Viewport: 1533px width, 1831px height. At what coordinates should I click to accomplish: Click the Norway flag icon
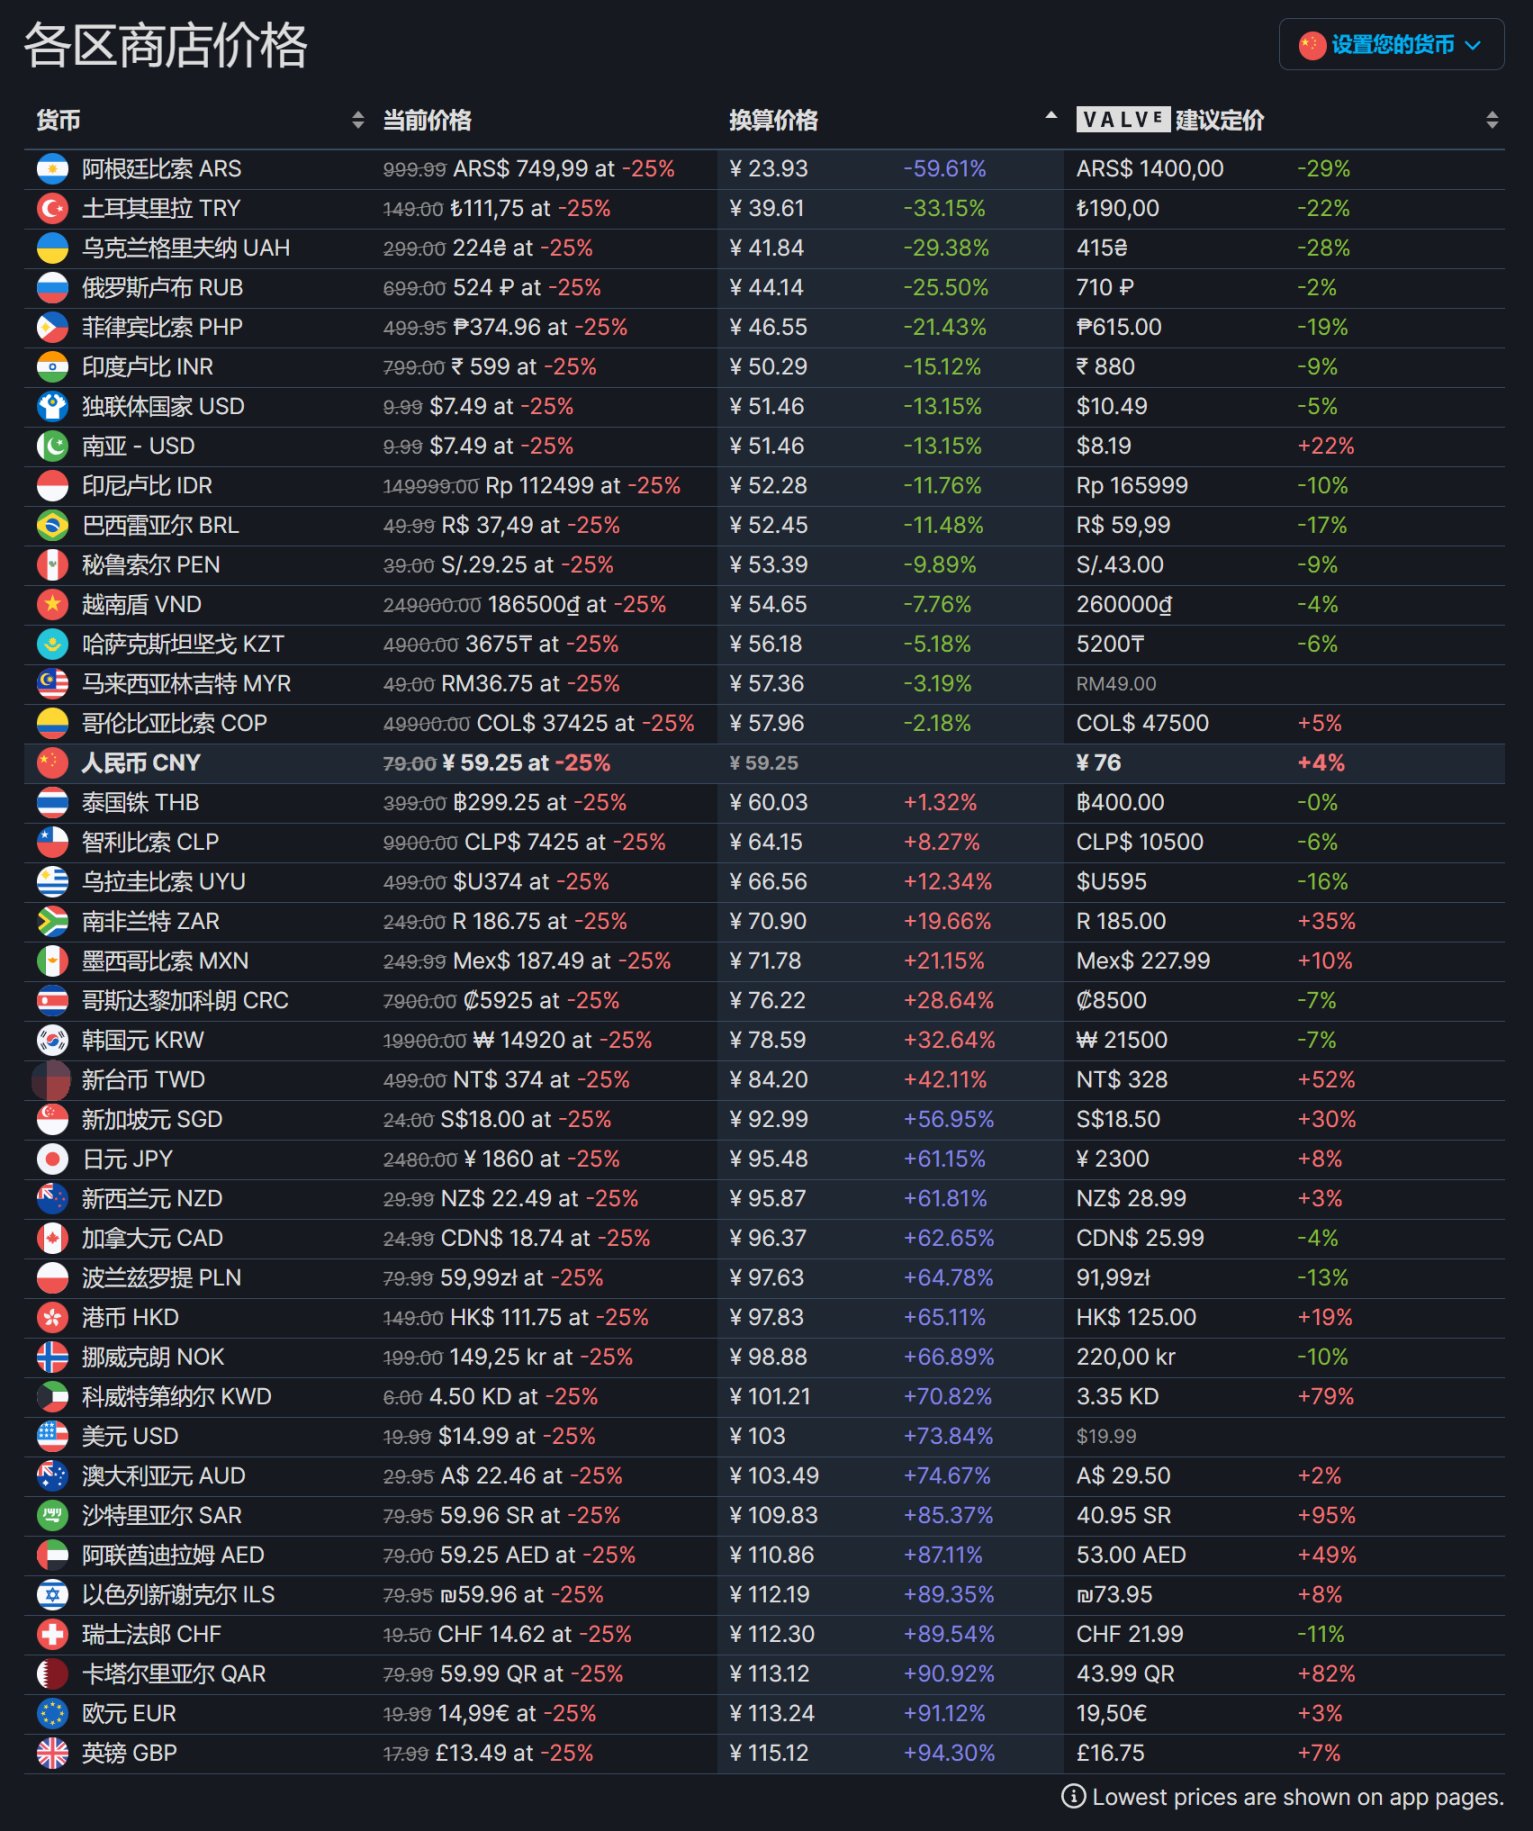53,1357
